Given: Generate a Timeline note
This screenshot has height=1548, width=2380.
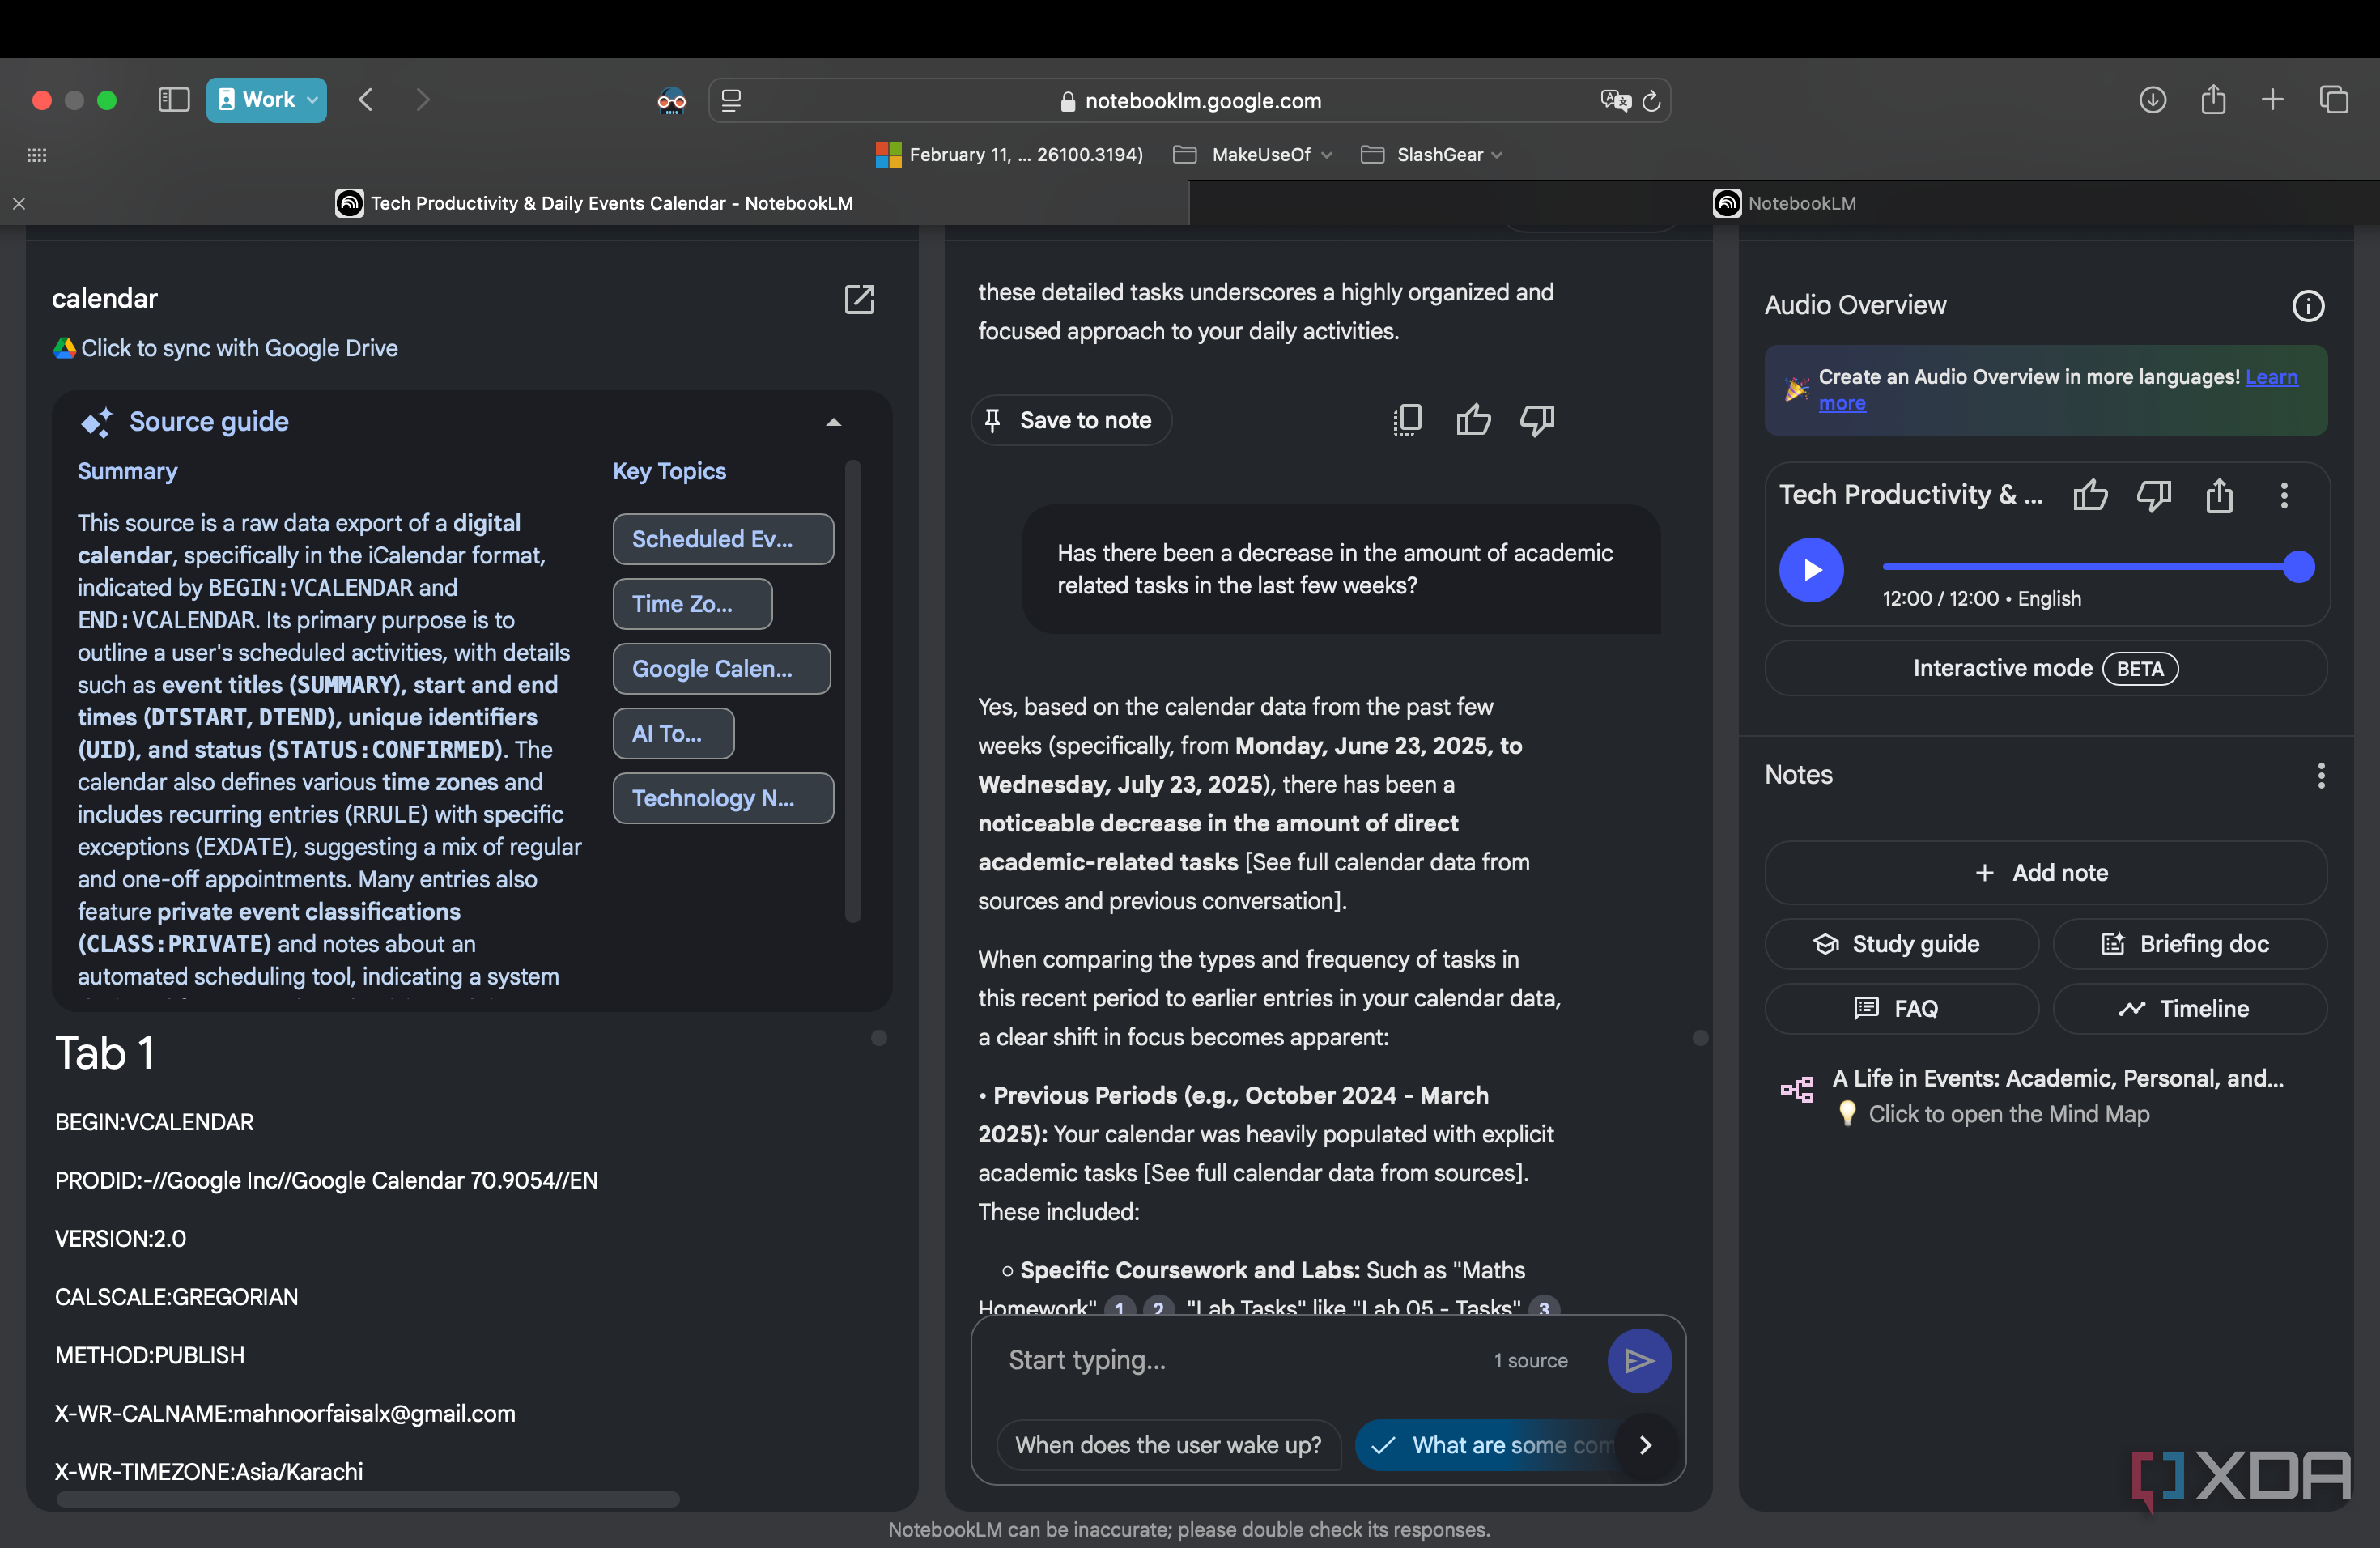Looking at the screenshot, I should pos(2190,1009).
